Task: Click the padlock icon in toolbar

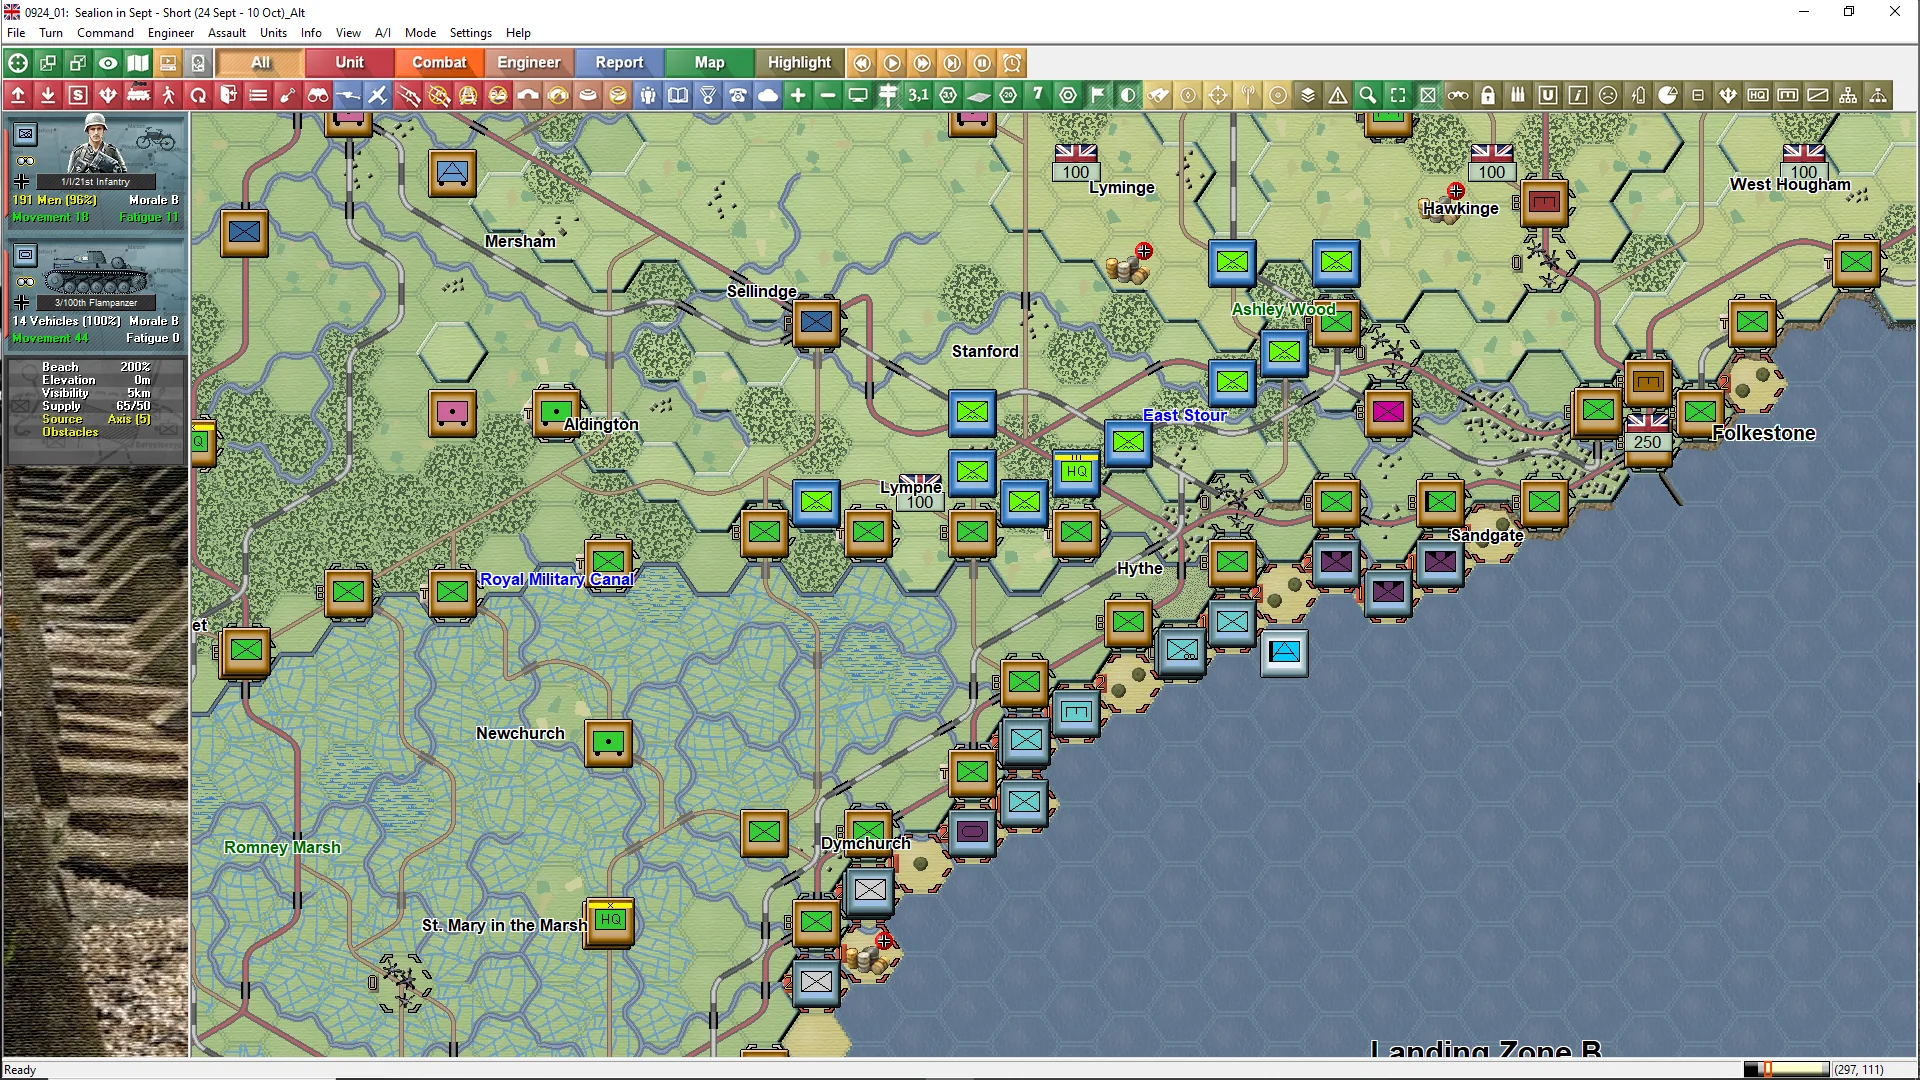Action: click(1488, 96)
